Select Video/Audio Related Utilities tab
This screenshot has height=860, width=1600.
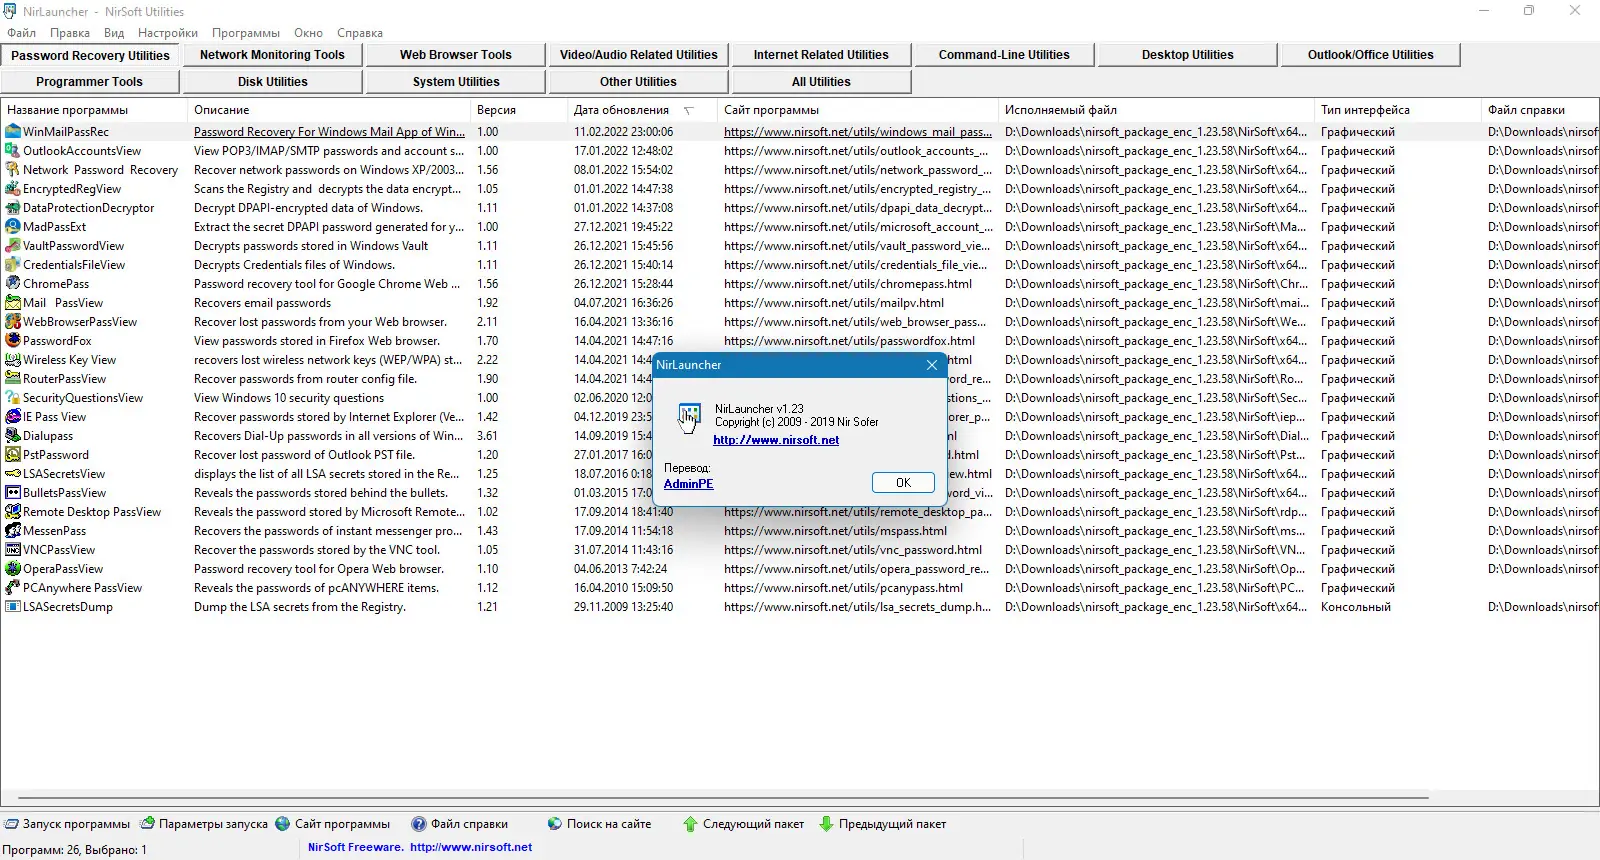tap(638, 55)
